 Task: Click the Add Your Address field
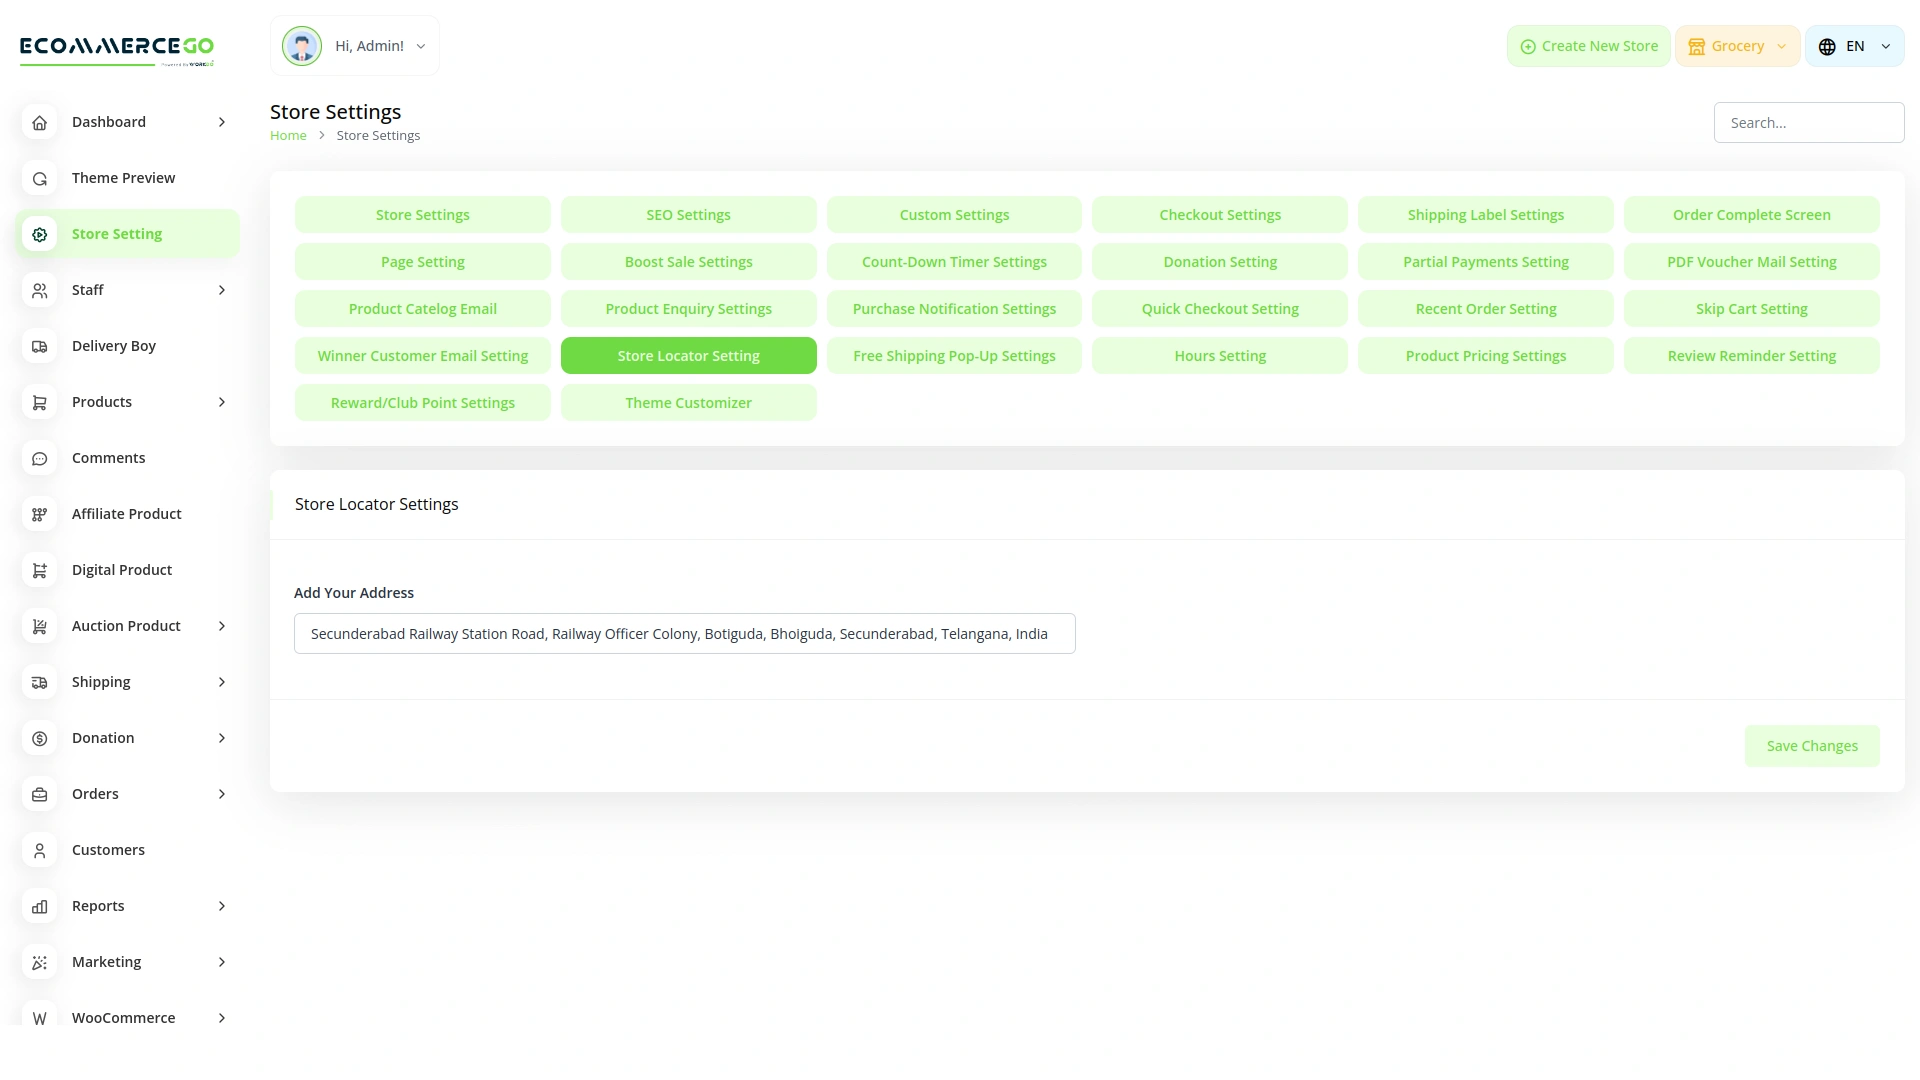[684, 634]
